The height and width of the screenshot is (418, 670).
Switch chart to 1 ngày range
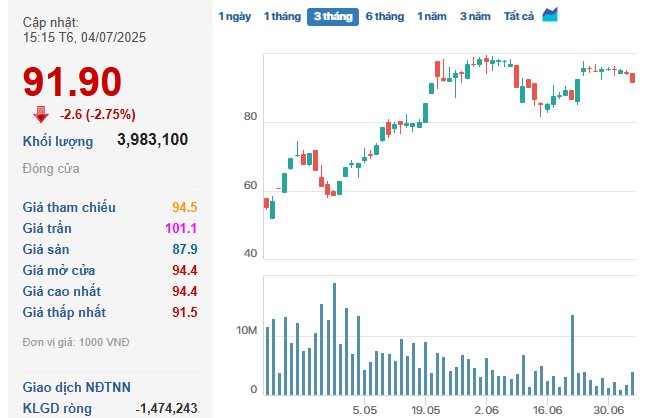click(x=234, y=17)
